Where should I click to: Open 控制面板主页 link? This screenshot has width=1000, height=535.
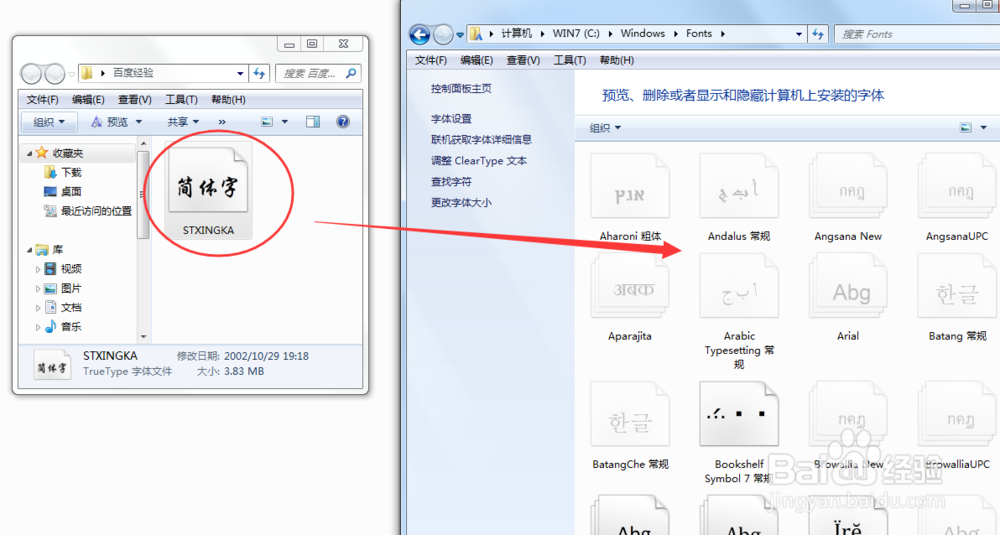(x=461, y=89)
